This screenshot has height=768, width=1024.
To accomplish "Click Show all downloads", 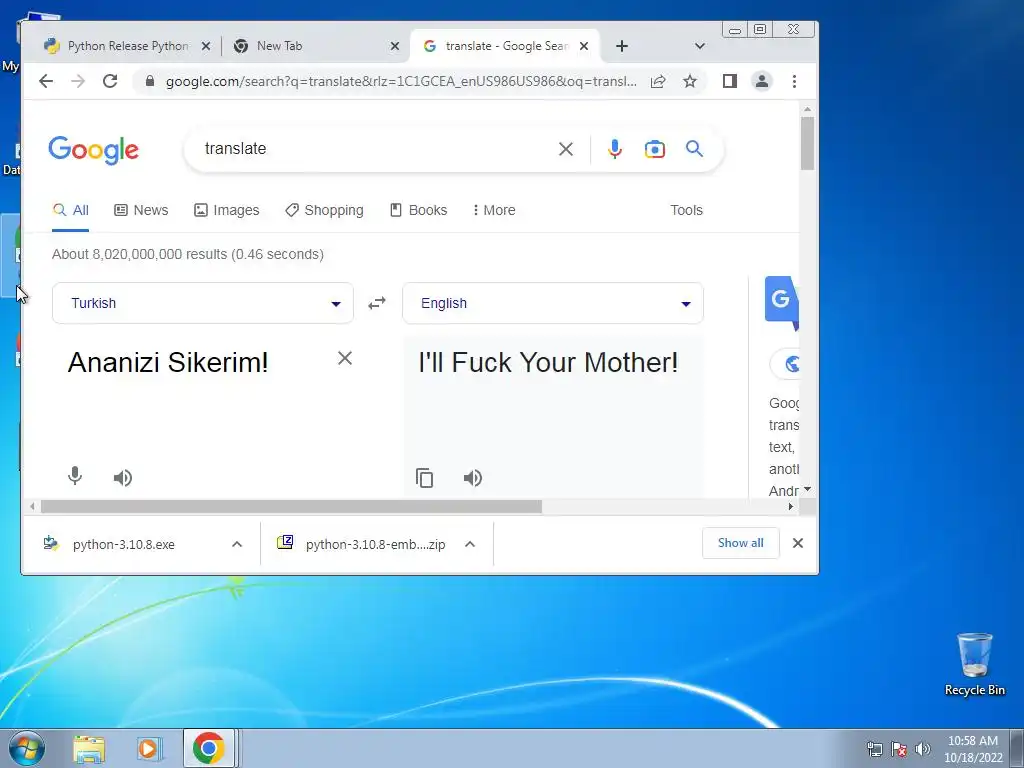I will 741,543.
